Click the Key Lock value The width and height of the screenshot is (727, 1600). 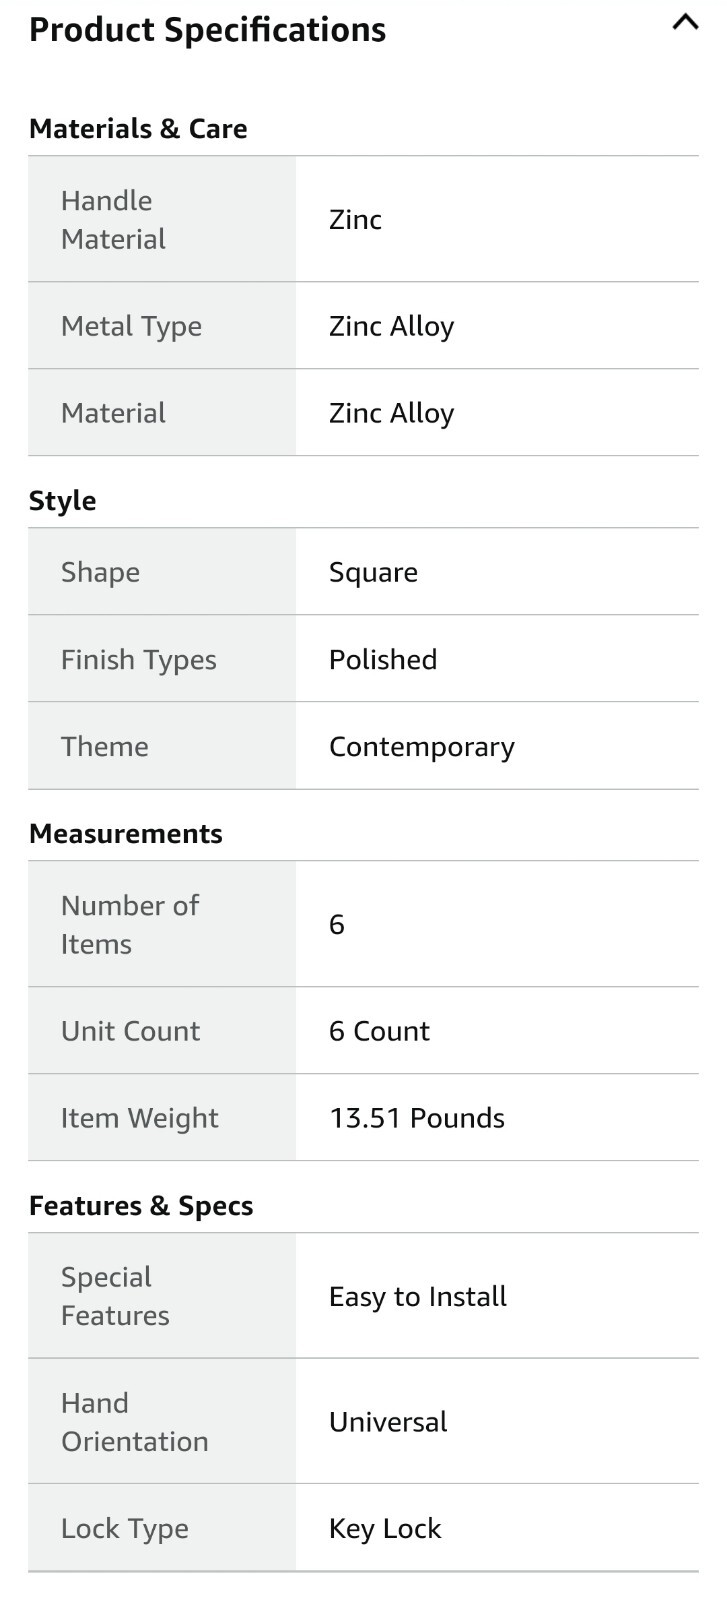point(385,1529)
